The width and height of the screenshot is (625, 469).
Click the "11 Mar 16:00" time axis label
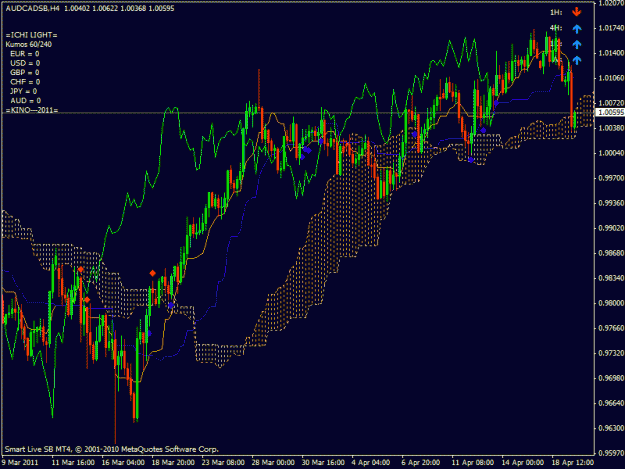coord(73,463)
